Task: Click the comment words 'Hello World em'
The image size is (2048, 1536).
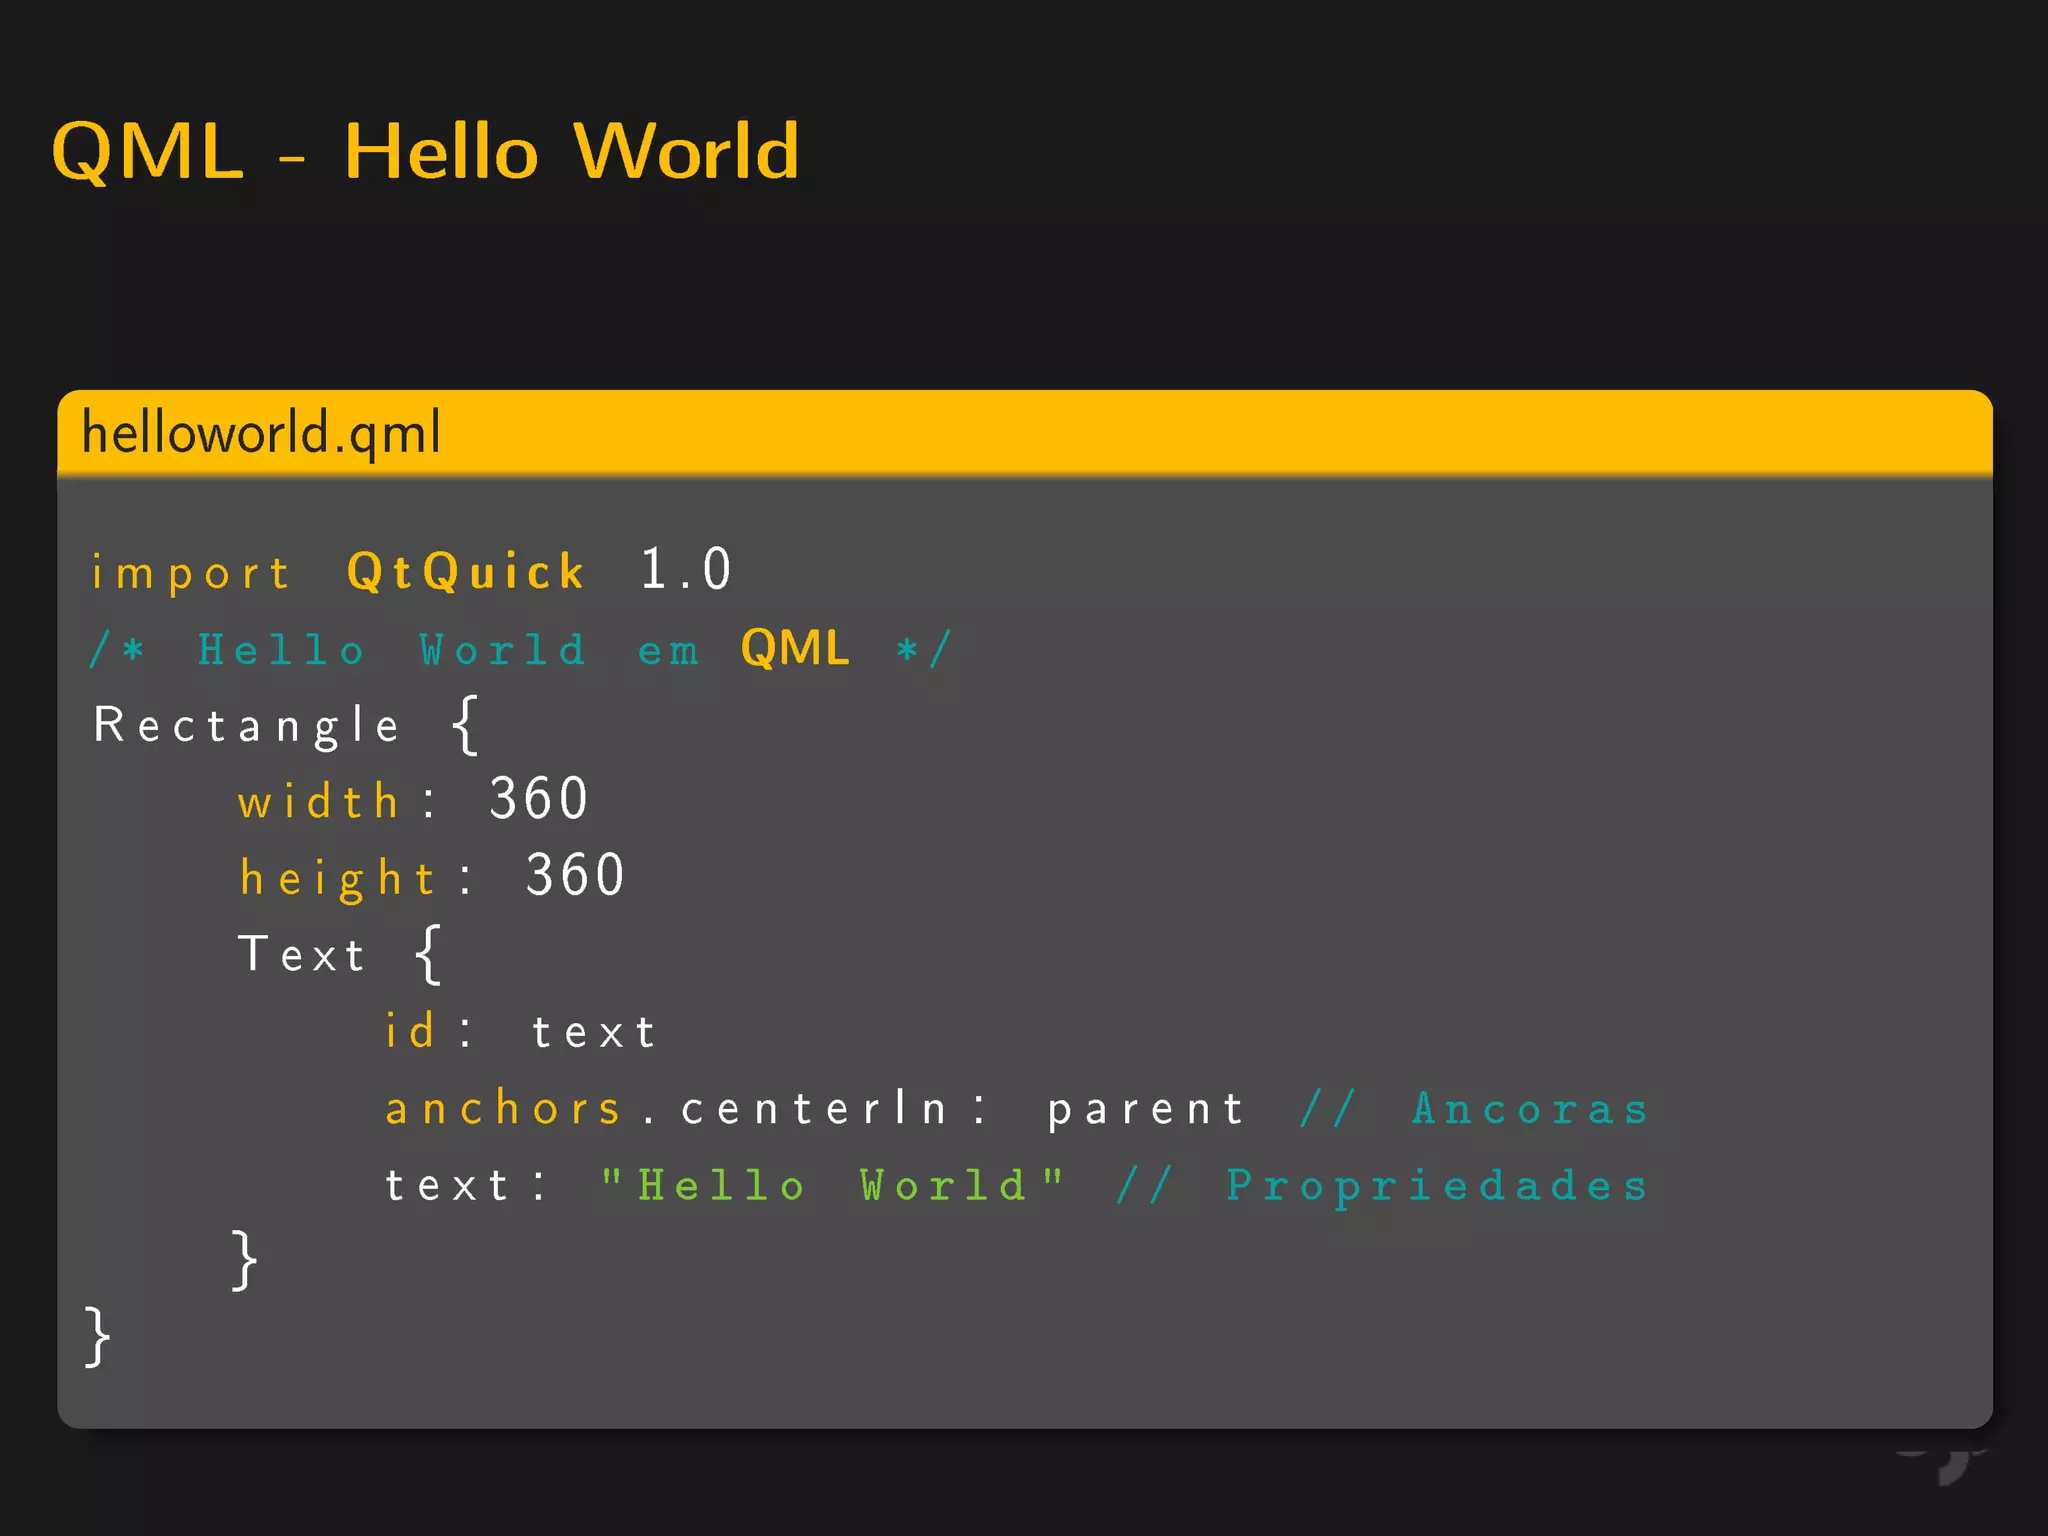Action: pos(448,650)
